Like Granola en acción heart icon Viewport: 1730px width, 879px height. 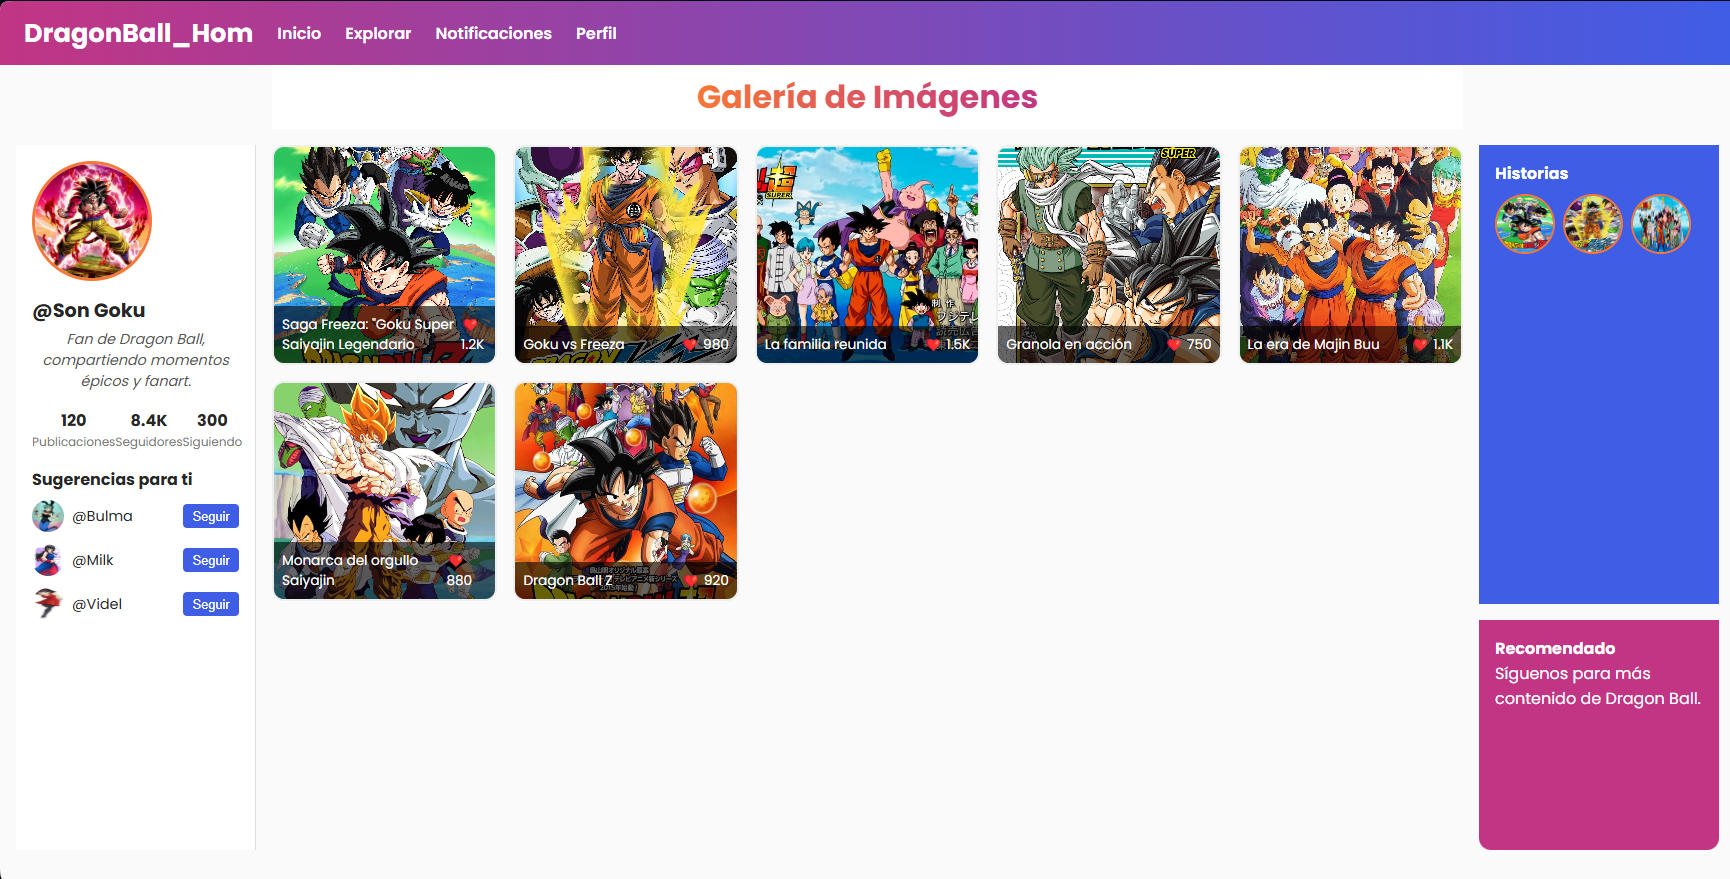[x=1174, y=344]
